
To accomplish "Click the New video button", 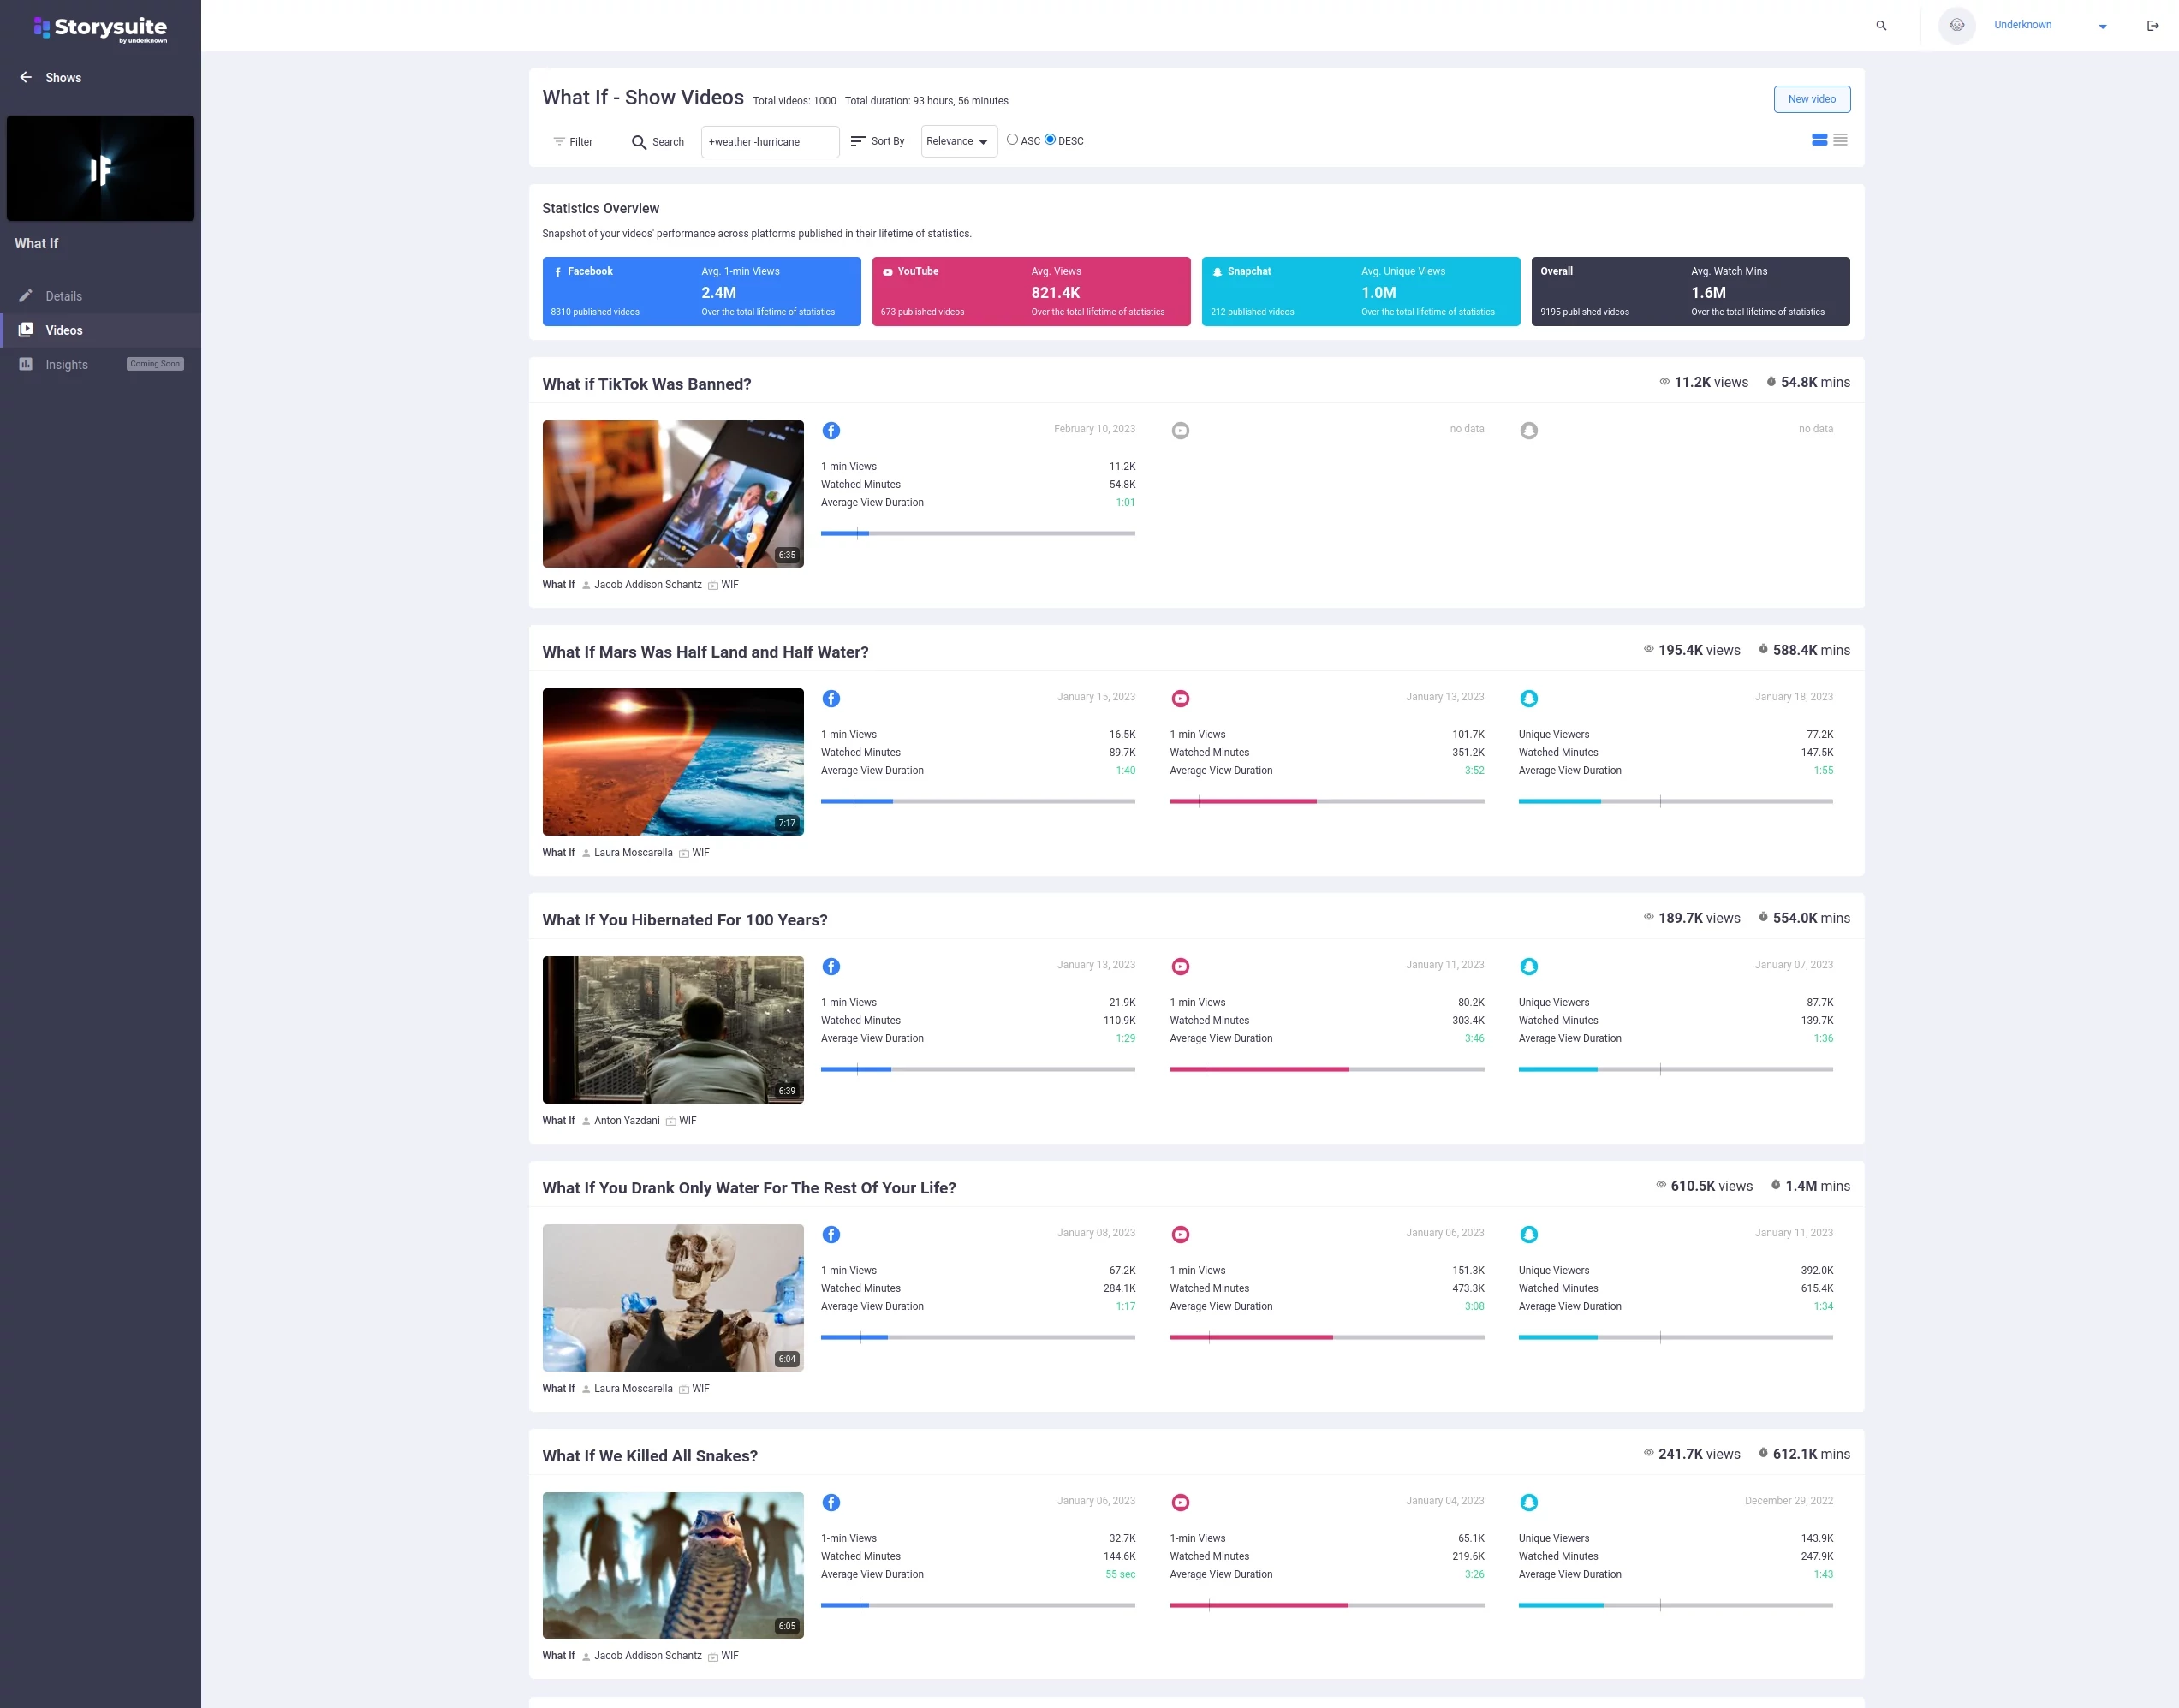I will click(x=1811, y=99).
